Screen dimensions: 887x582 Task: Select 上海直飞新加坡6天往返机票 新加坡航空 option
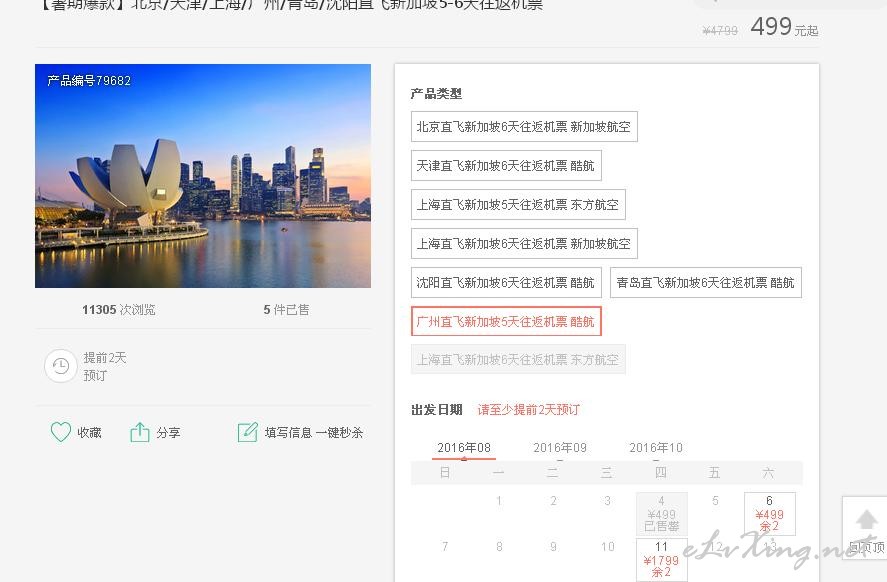coord(524,244)
